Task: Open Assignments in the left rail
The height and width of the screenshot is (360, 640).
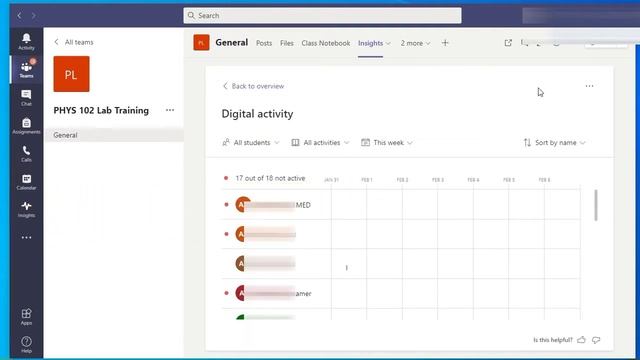Action: pyautogui.click(x=26, y=126)
